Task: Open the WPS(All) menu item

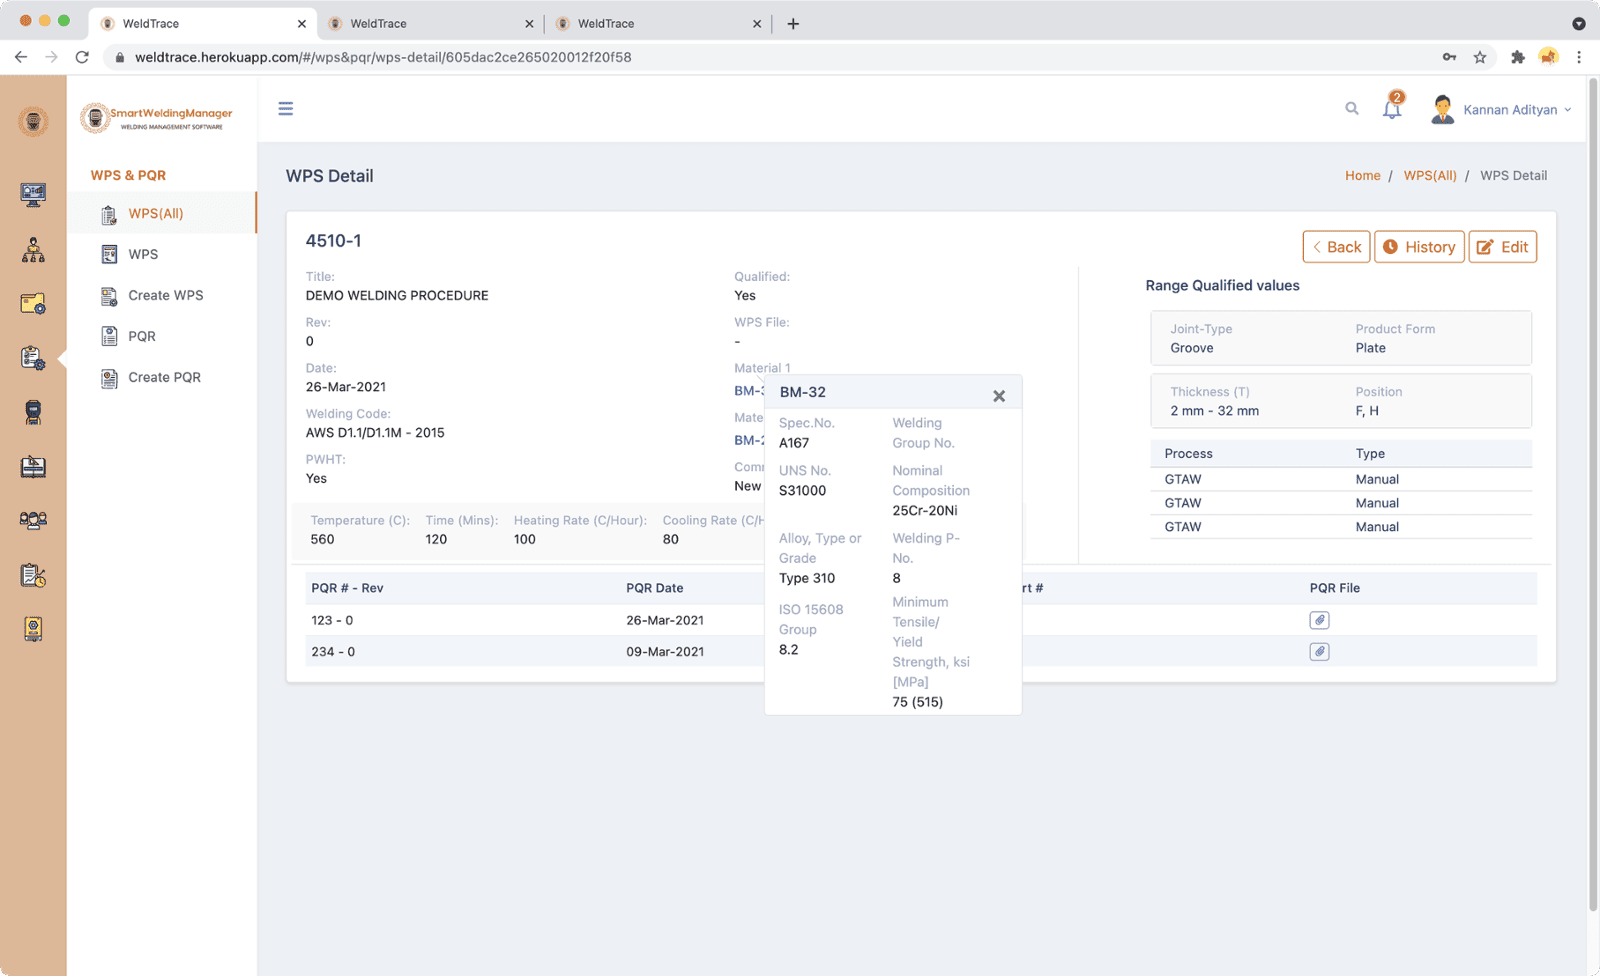Action: [156, 214]
